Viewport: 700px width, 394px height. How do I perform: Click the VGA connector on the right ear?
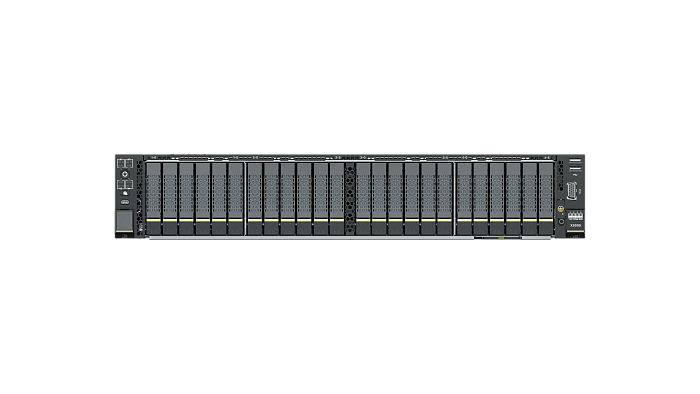572,191
